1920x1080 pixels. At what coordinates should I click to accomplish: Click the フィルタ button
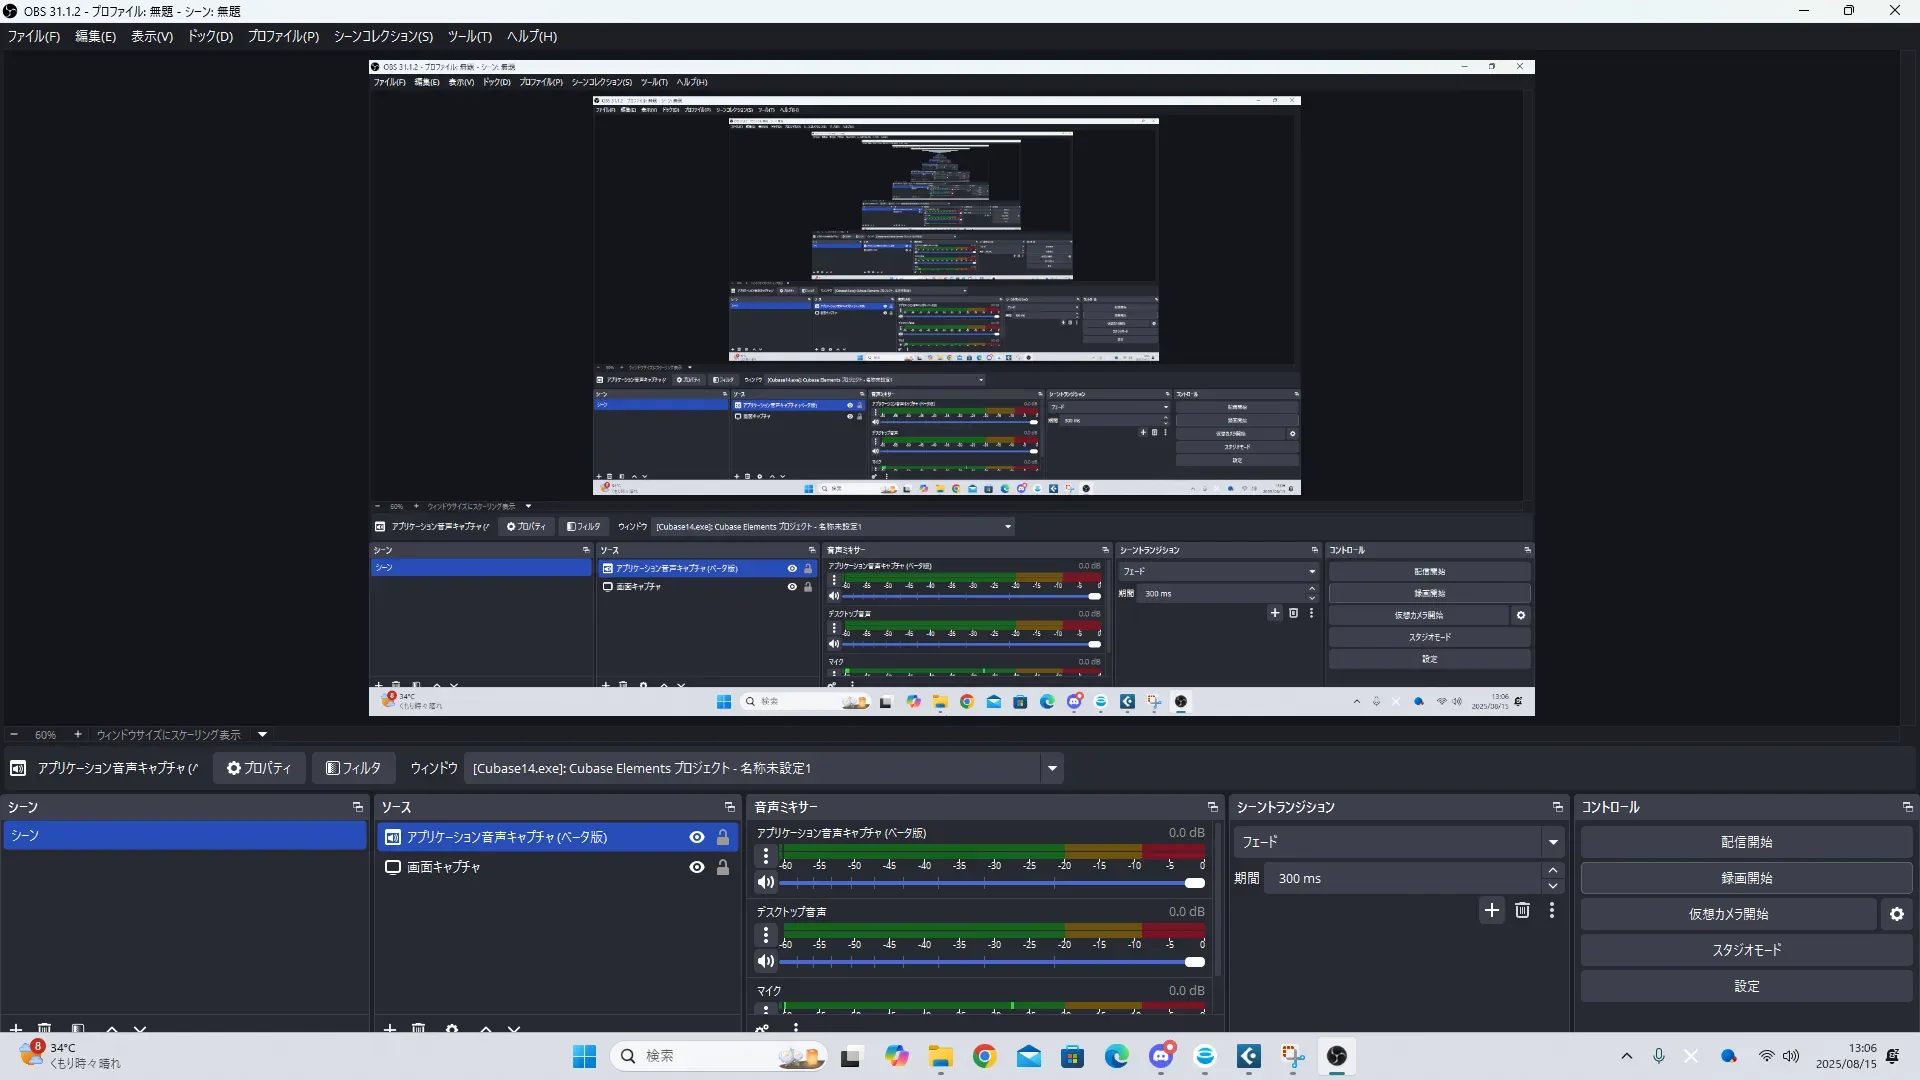coord(353,768)
